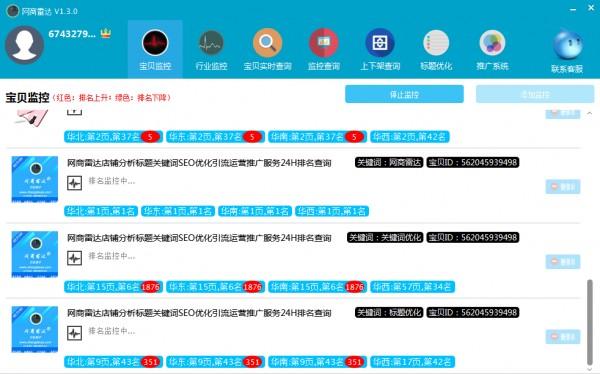Open the 宝贝监控 tab icon
600x374 pixels.
click(x=155, y=43)
